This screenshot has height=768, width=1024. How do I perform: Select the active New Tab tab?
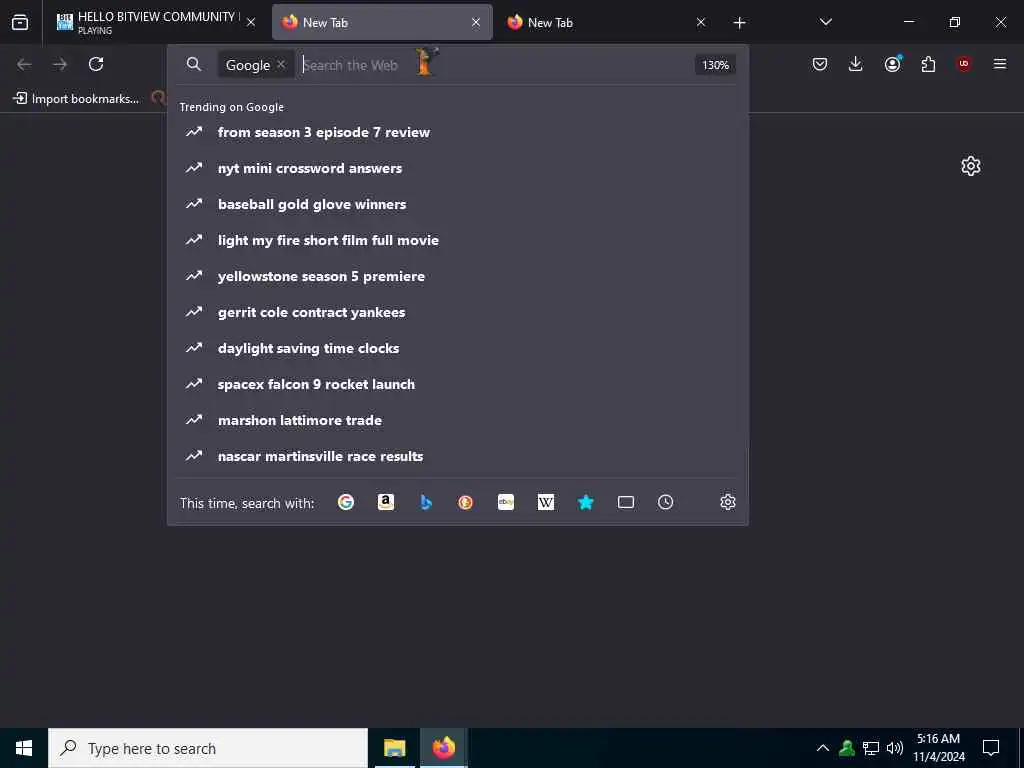[x=382, y=22]
